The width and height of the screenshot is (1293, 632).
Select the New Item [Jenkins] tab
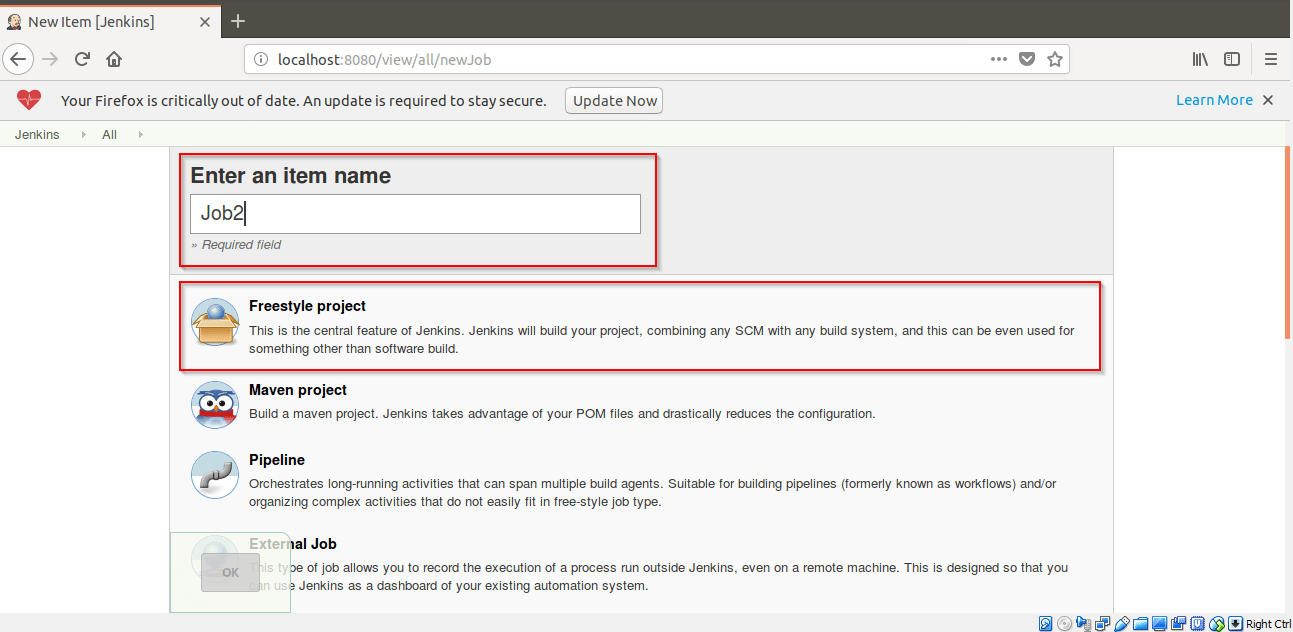pos(109,21)
